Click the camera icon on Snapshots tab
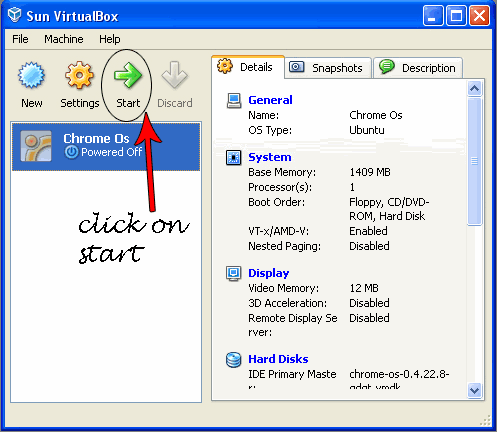The image size is (497, 432). click(297, 67)
